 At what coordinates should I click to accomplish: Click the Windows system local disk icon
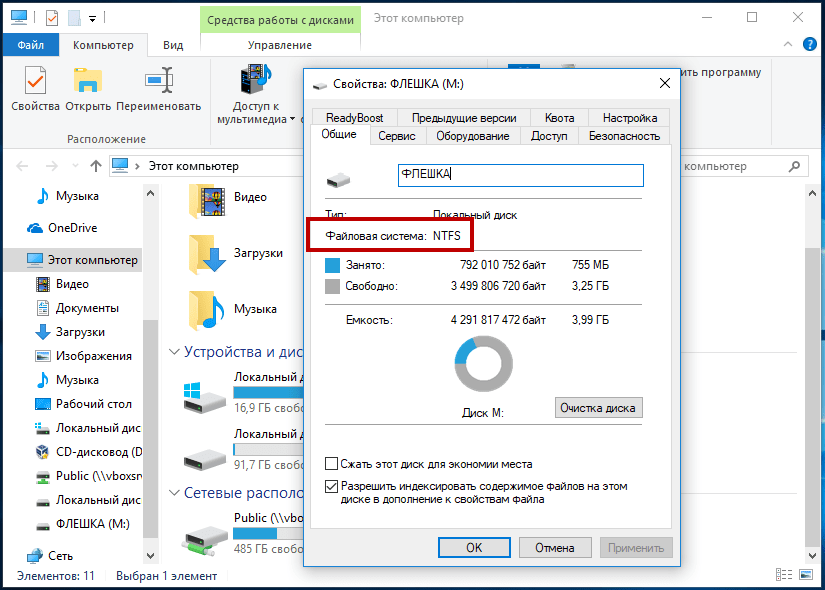205,398
